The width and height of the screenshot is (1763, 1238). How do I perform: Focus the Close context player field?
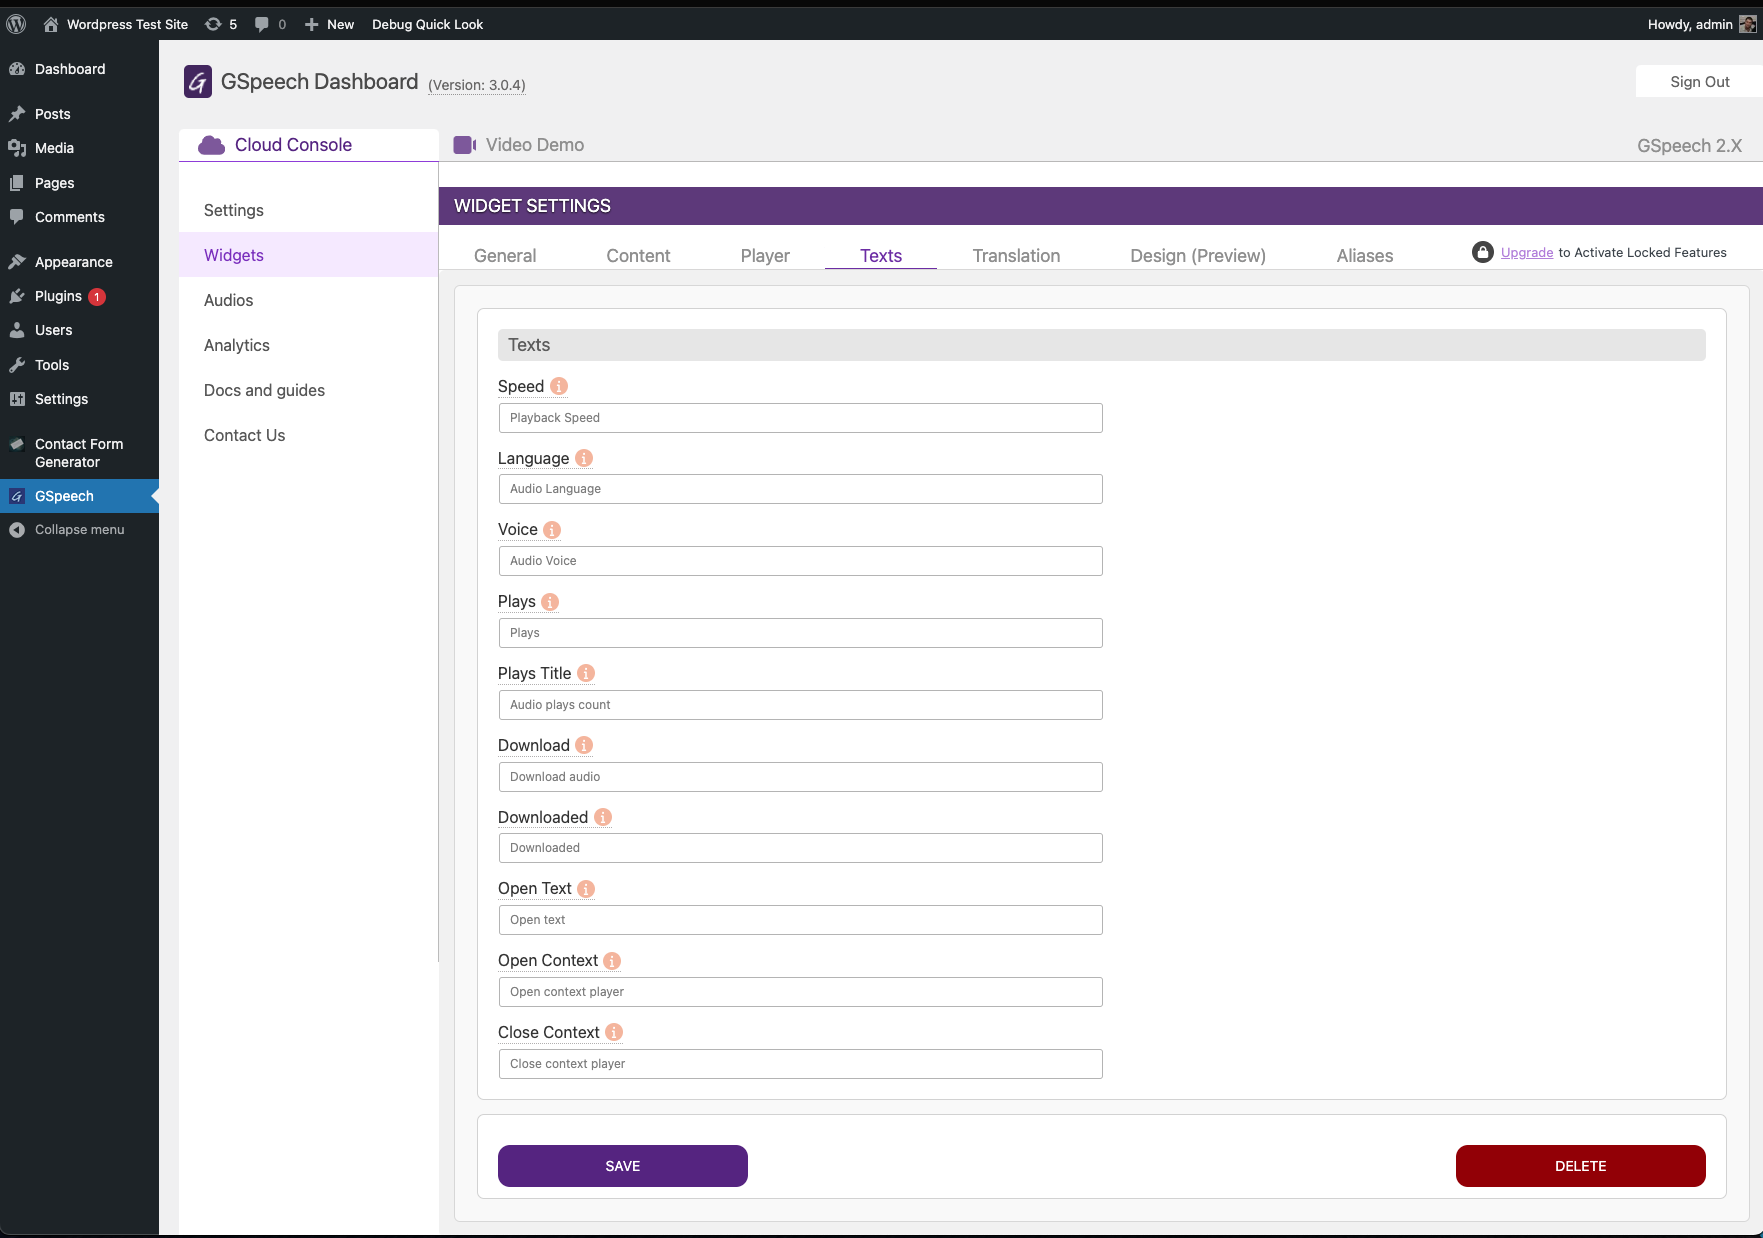pyautogui.click(x=800, y=1064)
